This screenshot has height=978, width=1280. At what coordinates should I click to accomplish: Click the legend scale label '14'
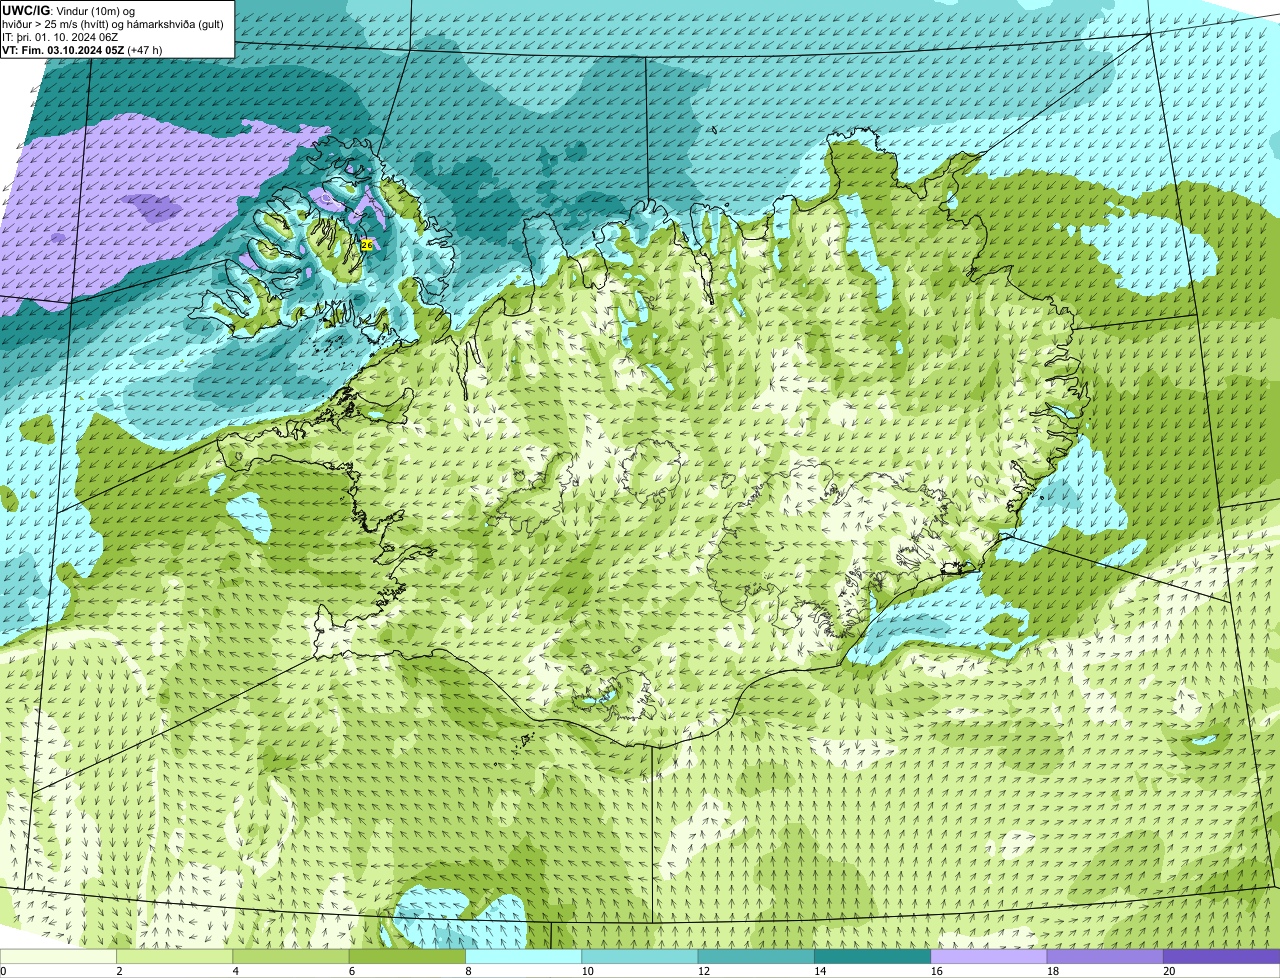(820, 971)
